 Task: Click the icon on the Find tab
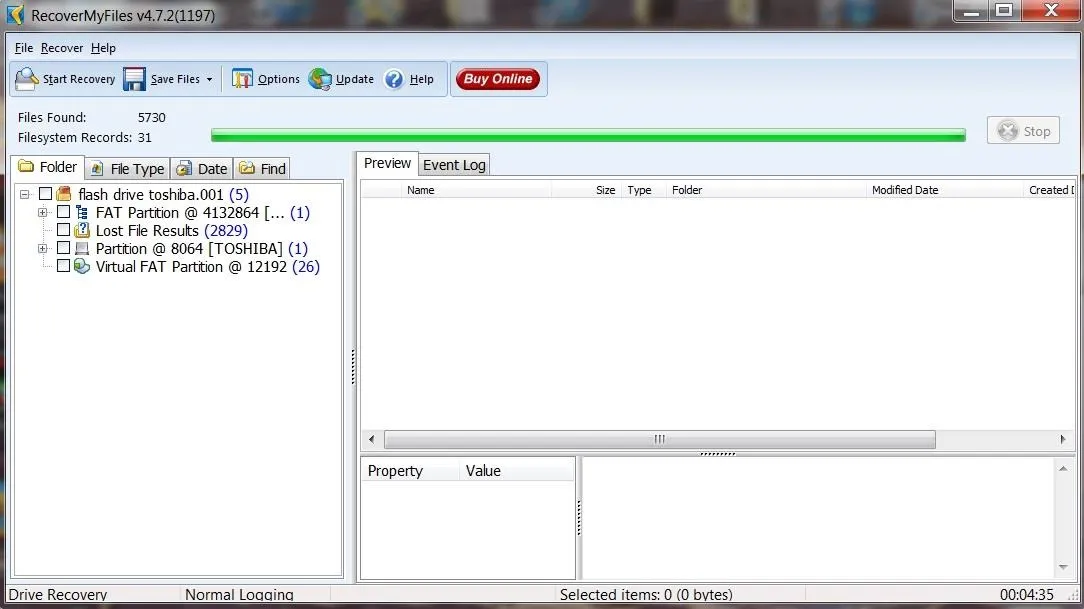(247, 168)
